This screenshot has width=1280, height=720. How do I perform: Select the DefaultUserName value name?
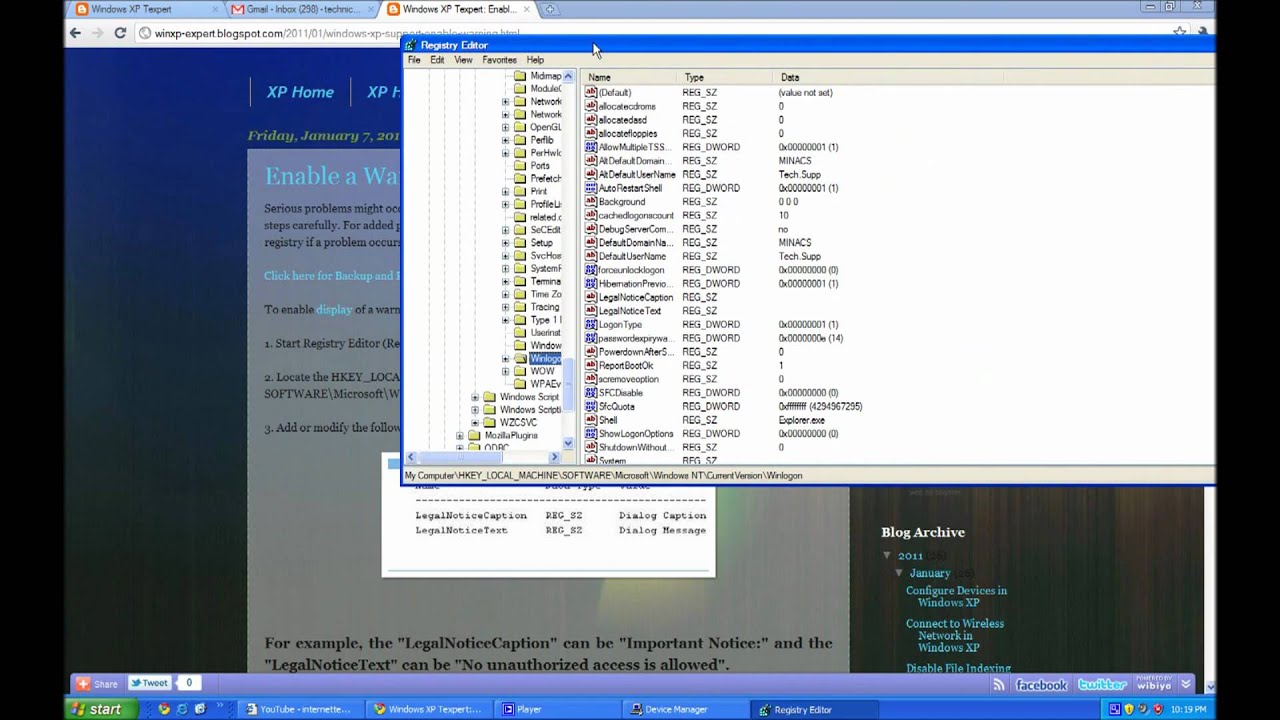point(632,256)
